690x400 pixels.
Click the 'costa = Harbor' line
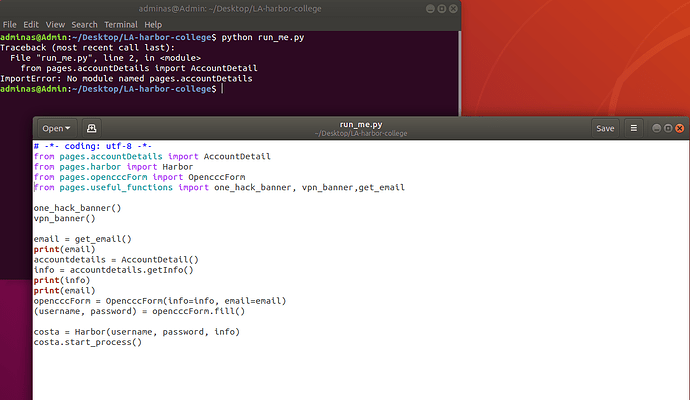[137, 332]
